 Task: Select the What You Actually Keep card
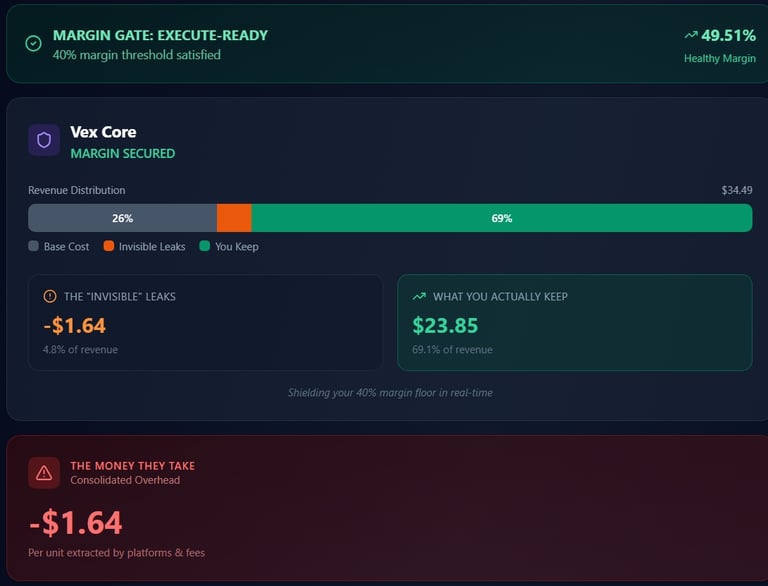click(x=574, y=322)
